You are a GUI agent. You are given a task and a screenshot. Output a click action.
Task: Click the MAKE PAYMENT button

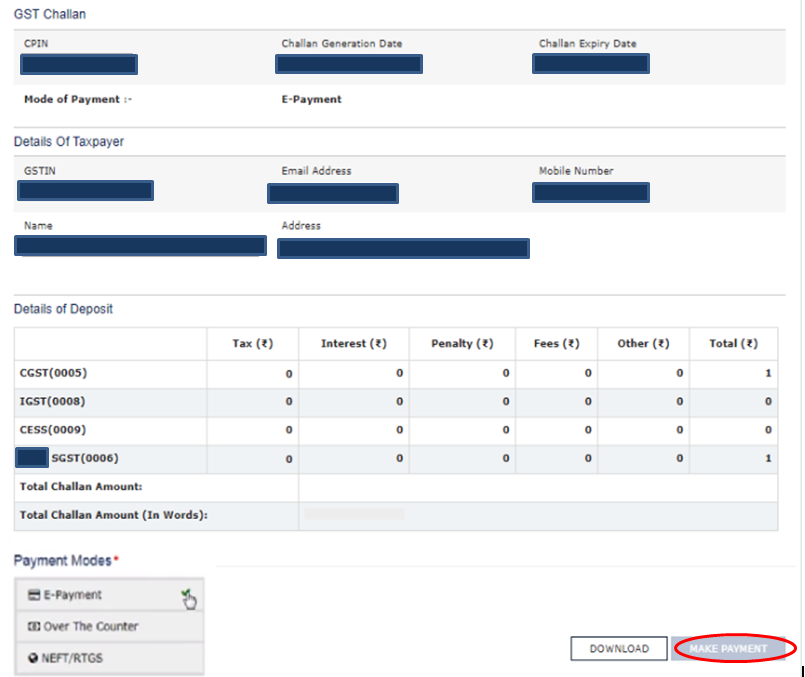click(x=728, y=648)
